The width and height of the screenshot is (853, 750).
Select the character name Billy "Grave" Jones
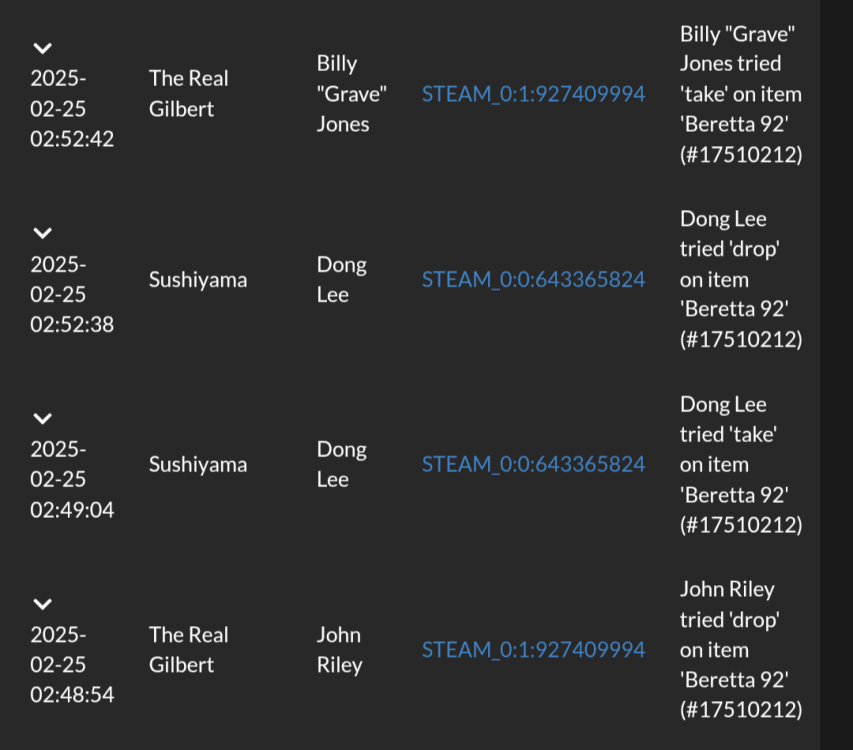(x=352, y=94)
